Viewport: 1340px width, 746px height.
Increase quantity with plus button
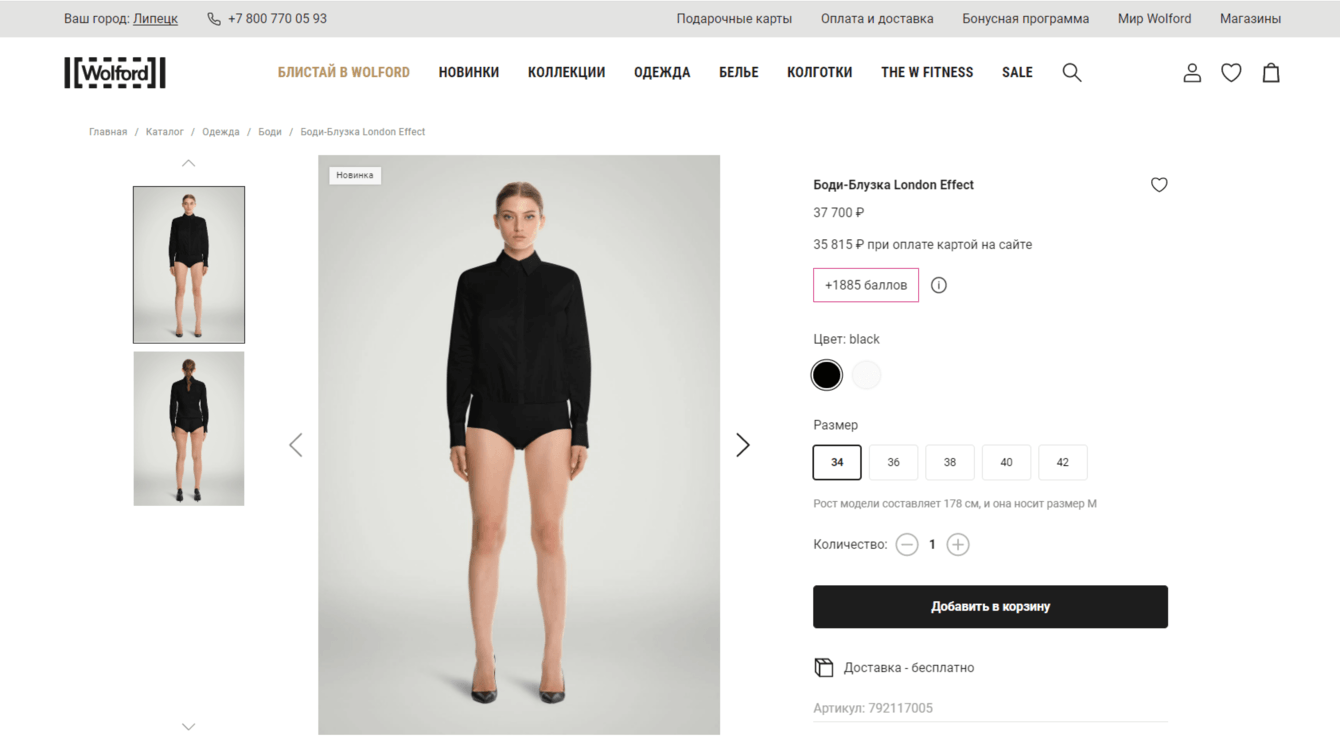click(x=957, y=545)
